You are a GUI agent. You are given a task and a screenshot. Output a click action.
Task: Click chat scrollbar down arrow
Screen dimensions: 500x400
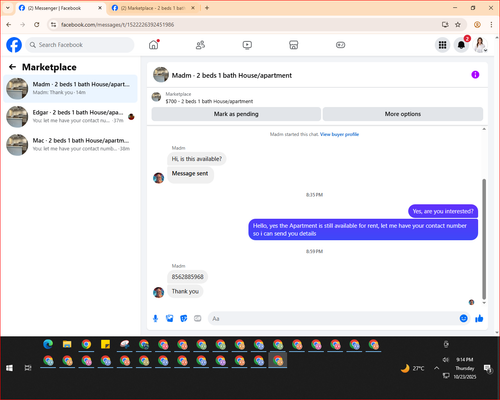coord(484,303)
